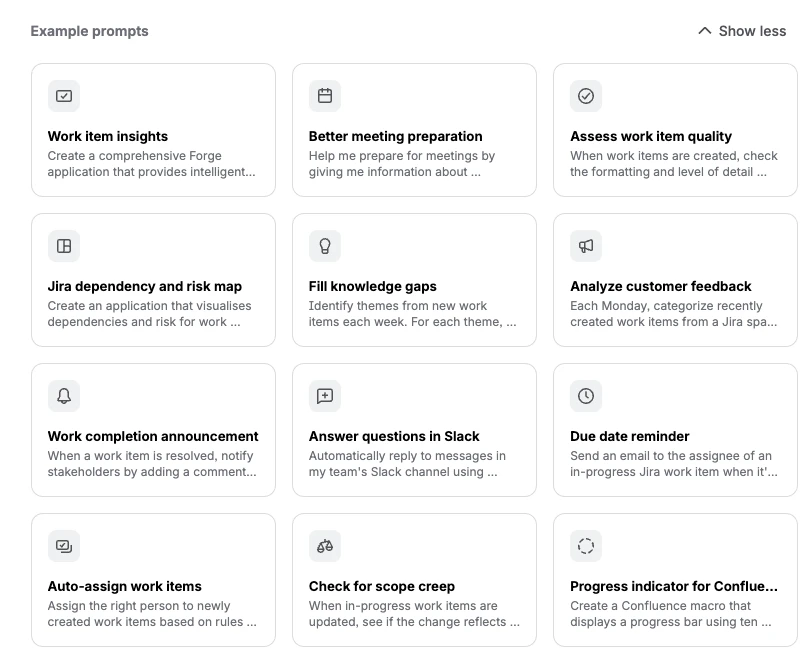Click the scales icon on Check for scope creep
The image size is (805, 653).
tap(325, 546)
